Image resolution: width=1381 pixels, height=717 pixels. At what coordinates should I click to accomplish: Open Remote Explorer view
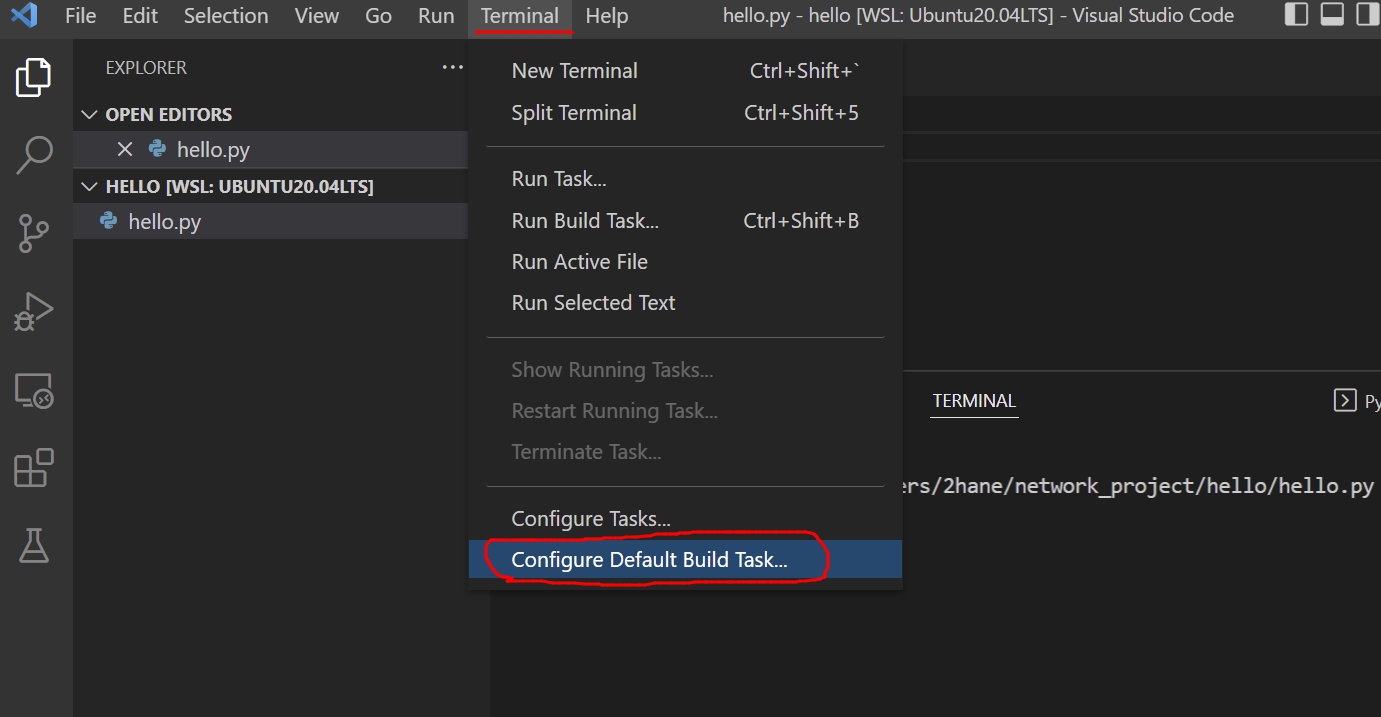pyautogui.click(x=33, y=390)
